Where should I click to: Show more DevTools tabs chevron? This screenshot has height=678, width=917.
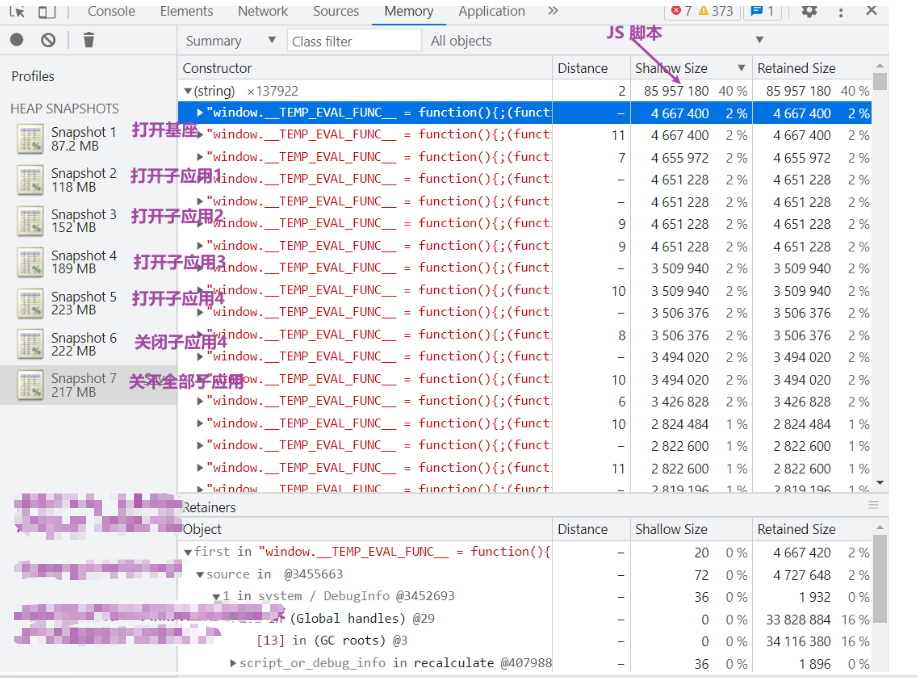click(553, 11)
